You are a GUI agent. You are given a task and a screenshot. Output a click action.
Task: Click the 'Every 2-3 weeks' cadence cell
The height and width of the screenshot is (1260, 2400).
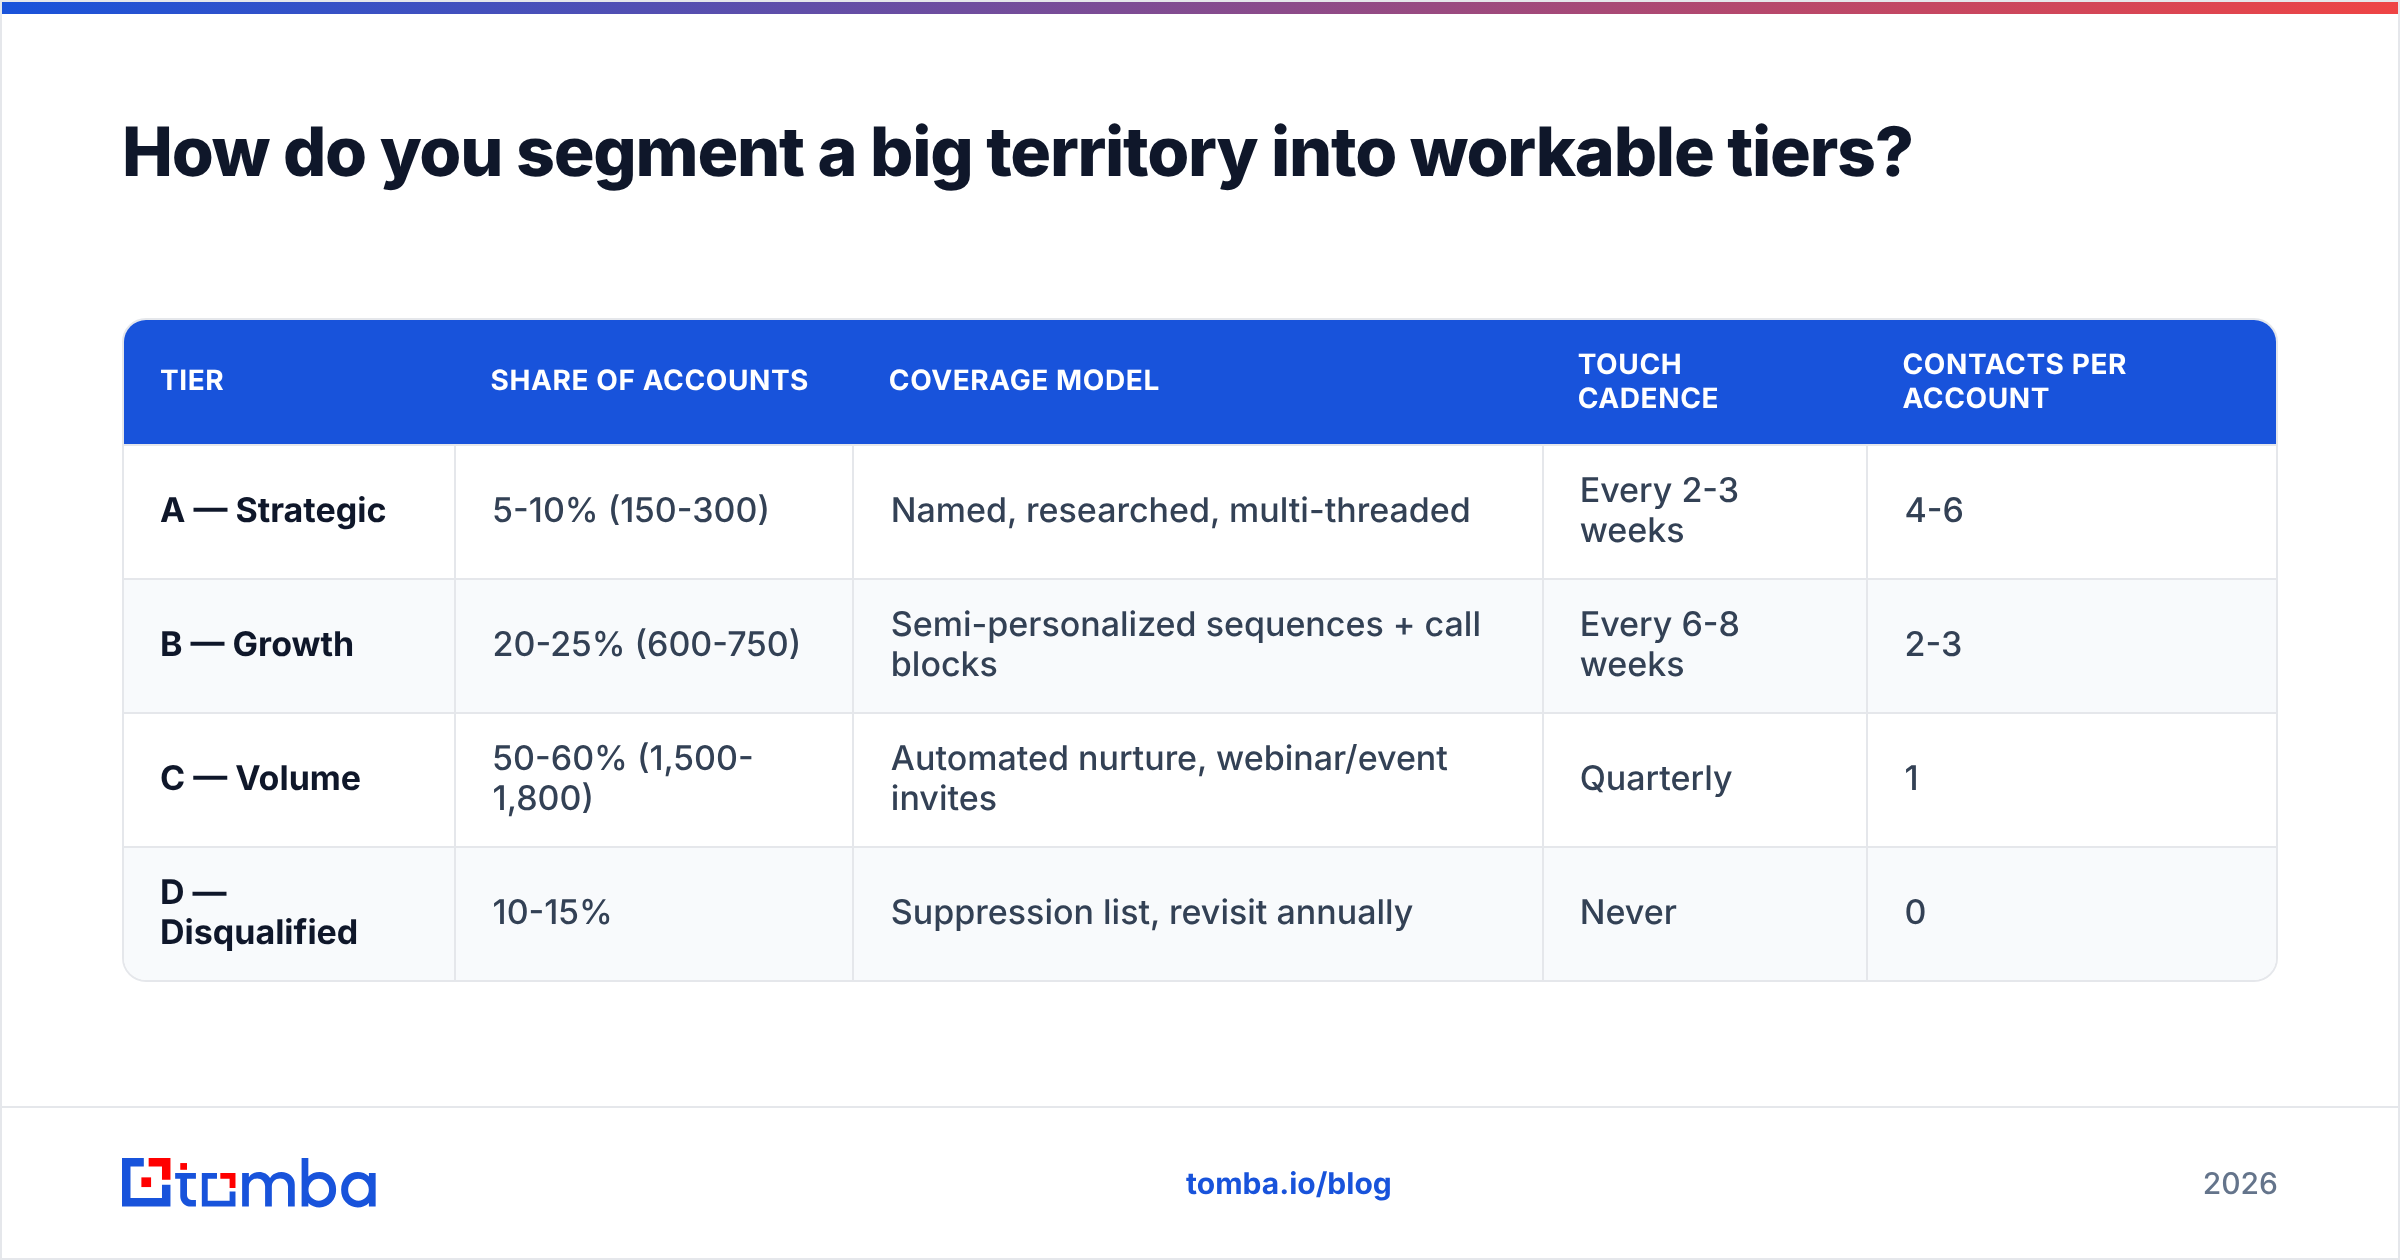click(1705, 511)
